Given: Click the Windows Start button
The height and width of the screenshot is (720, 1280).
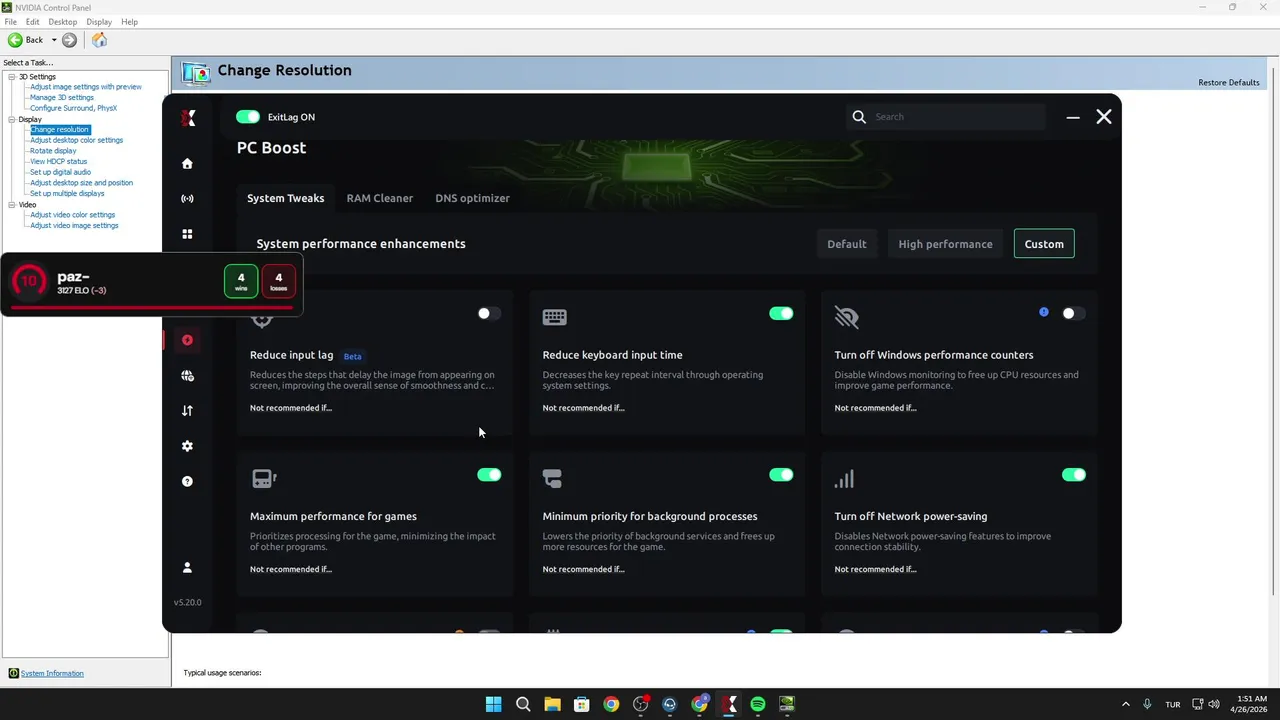Looking at the screenshot, I should pos(493,704).
